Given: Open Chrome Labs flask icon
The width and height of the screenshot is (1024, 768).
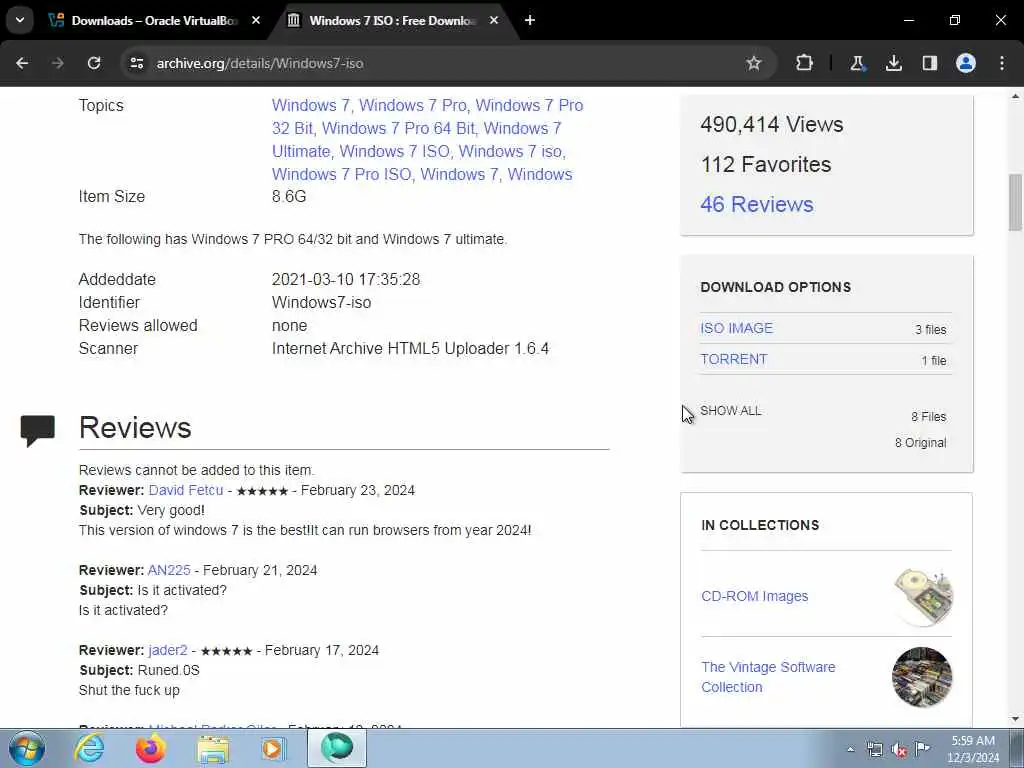Looking at the screenshot, I should coord(857,63).
